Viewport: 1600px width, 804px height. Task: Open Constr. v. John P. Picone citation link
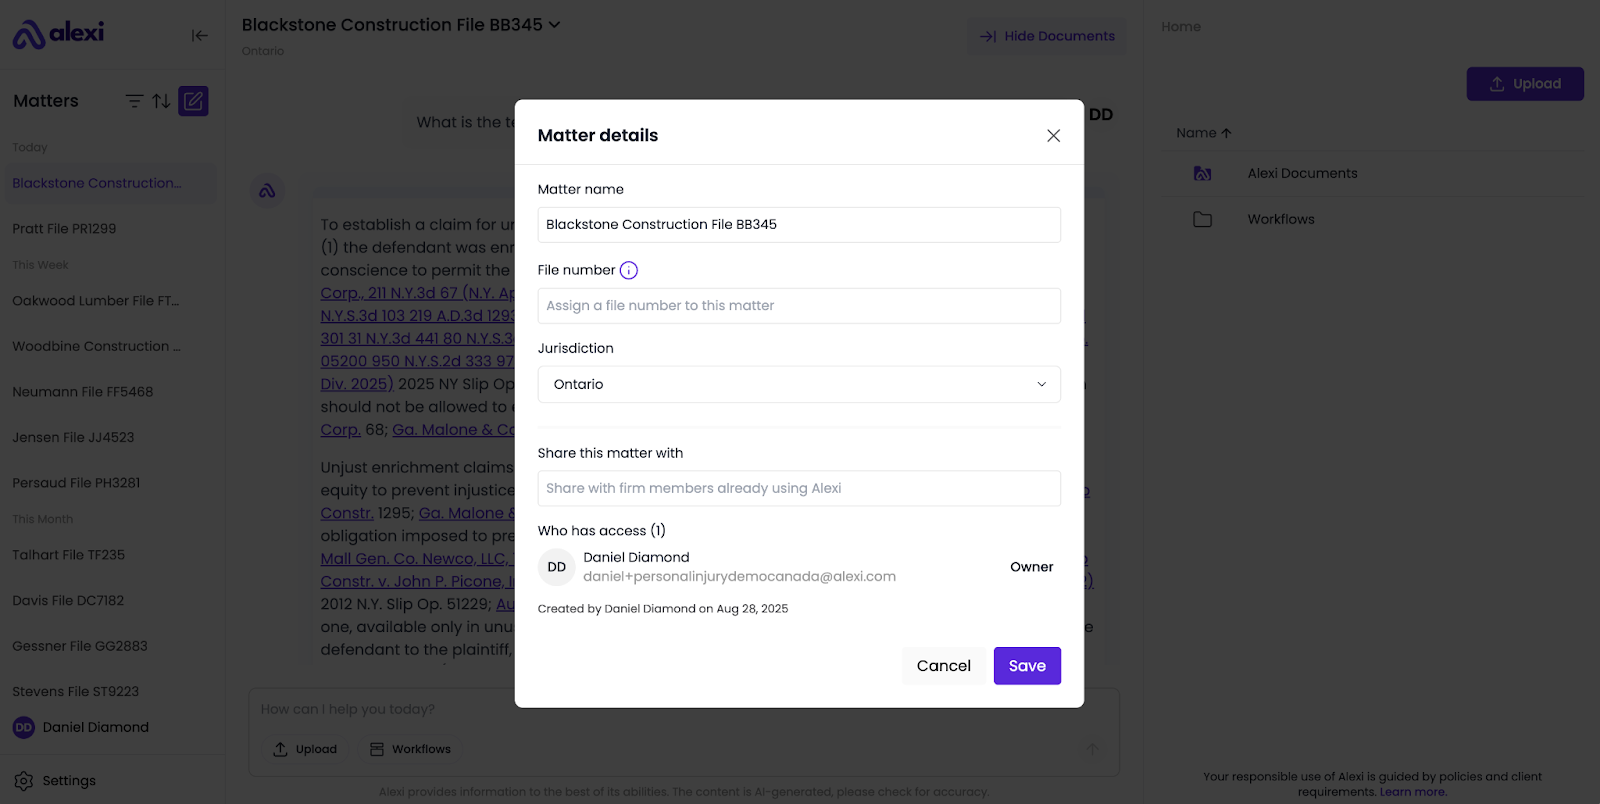(x=417, y=582)
